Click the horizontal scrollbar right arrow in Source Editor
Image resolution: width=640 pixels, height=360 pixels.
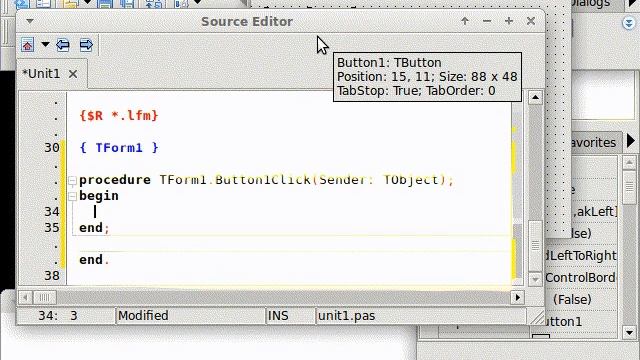[518, 297]
